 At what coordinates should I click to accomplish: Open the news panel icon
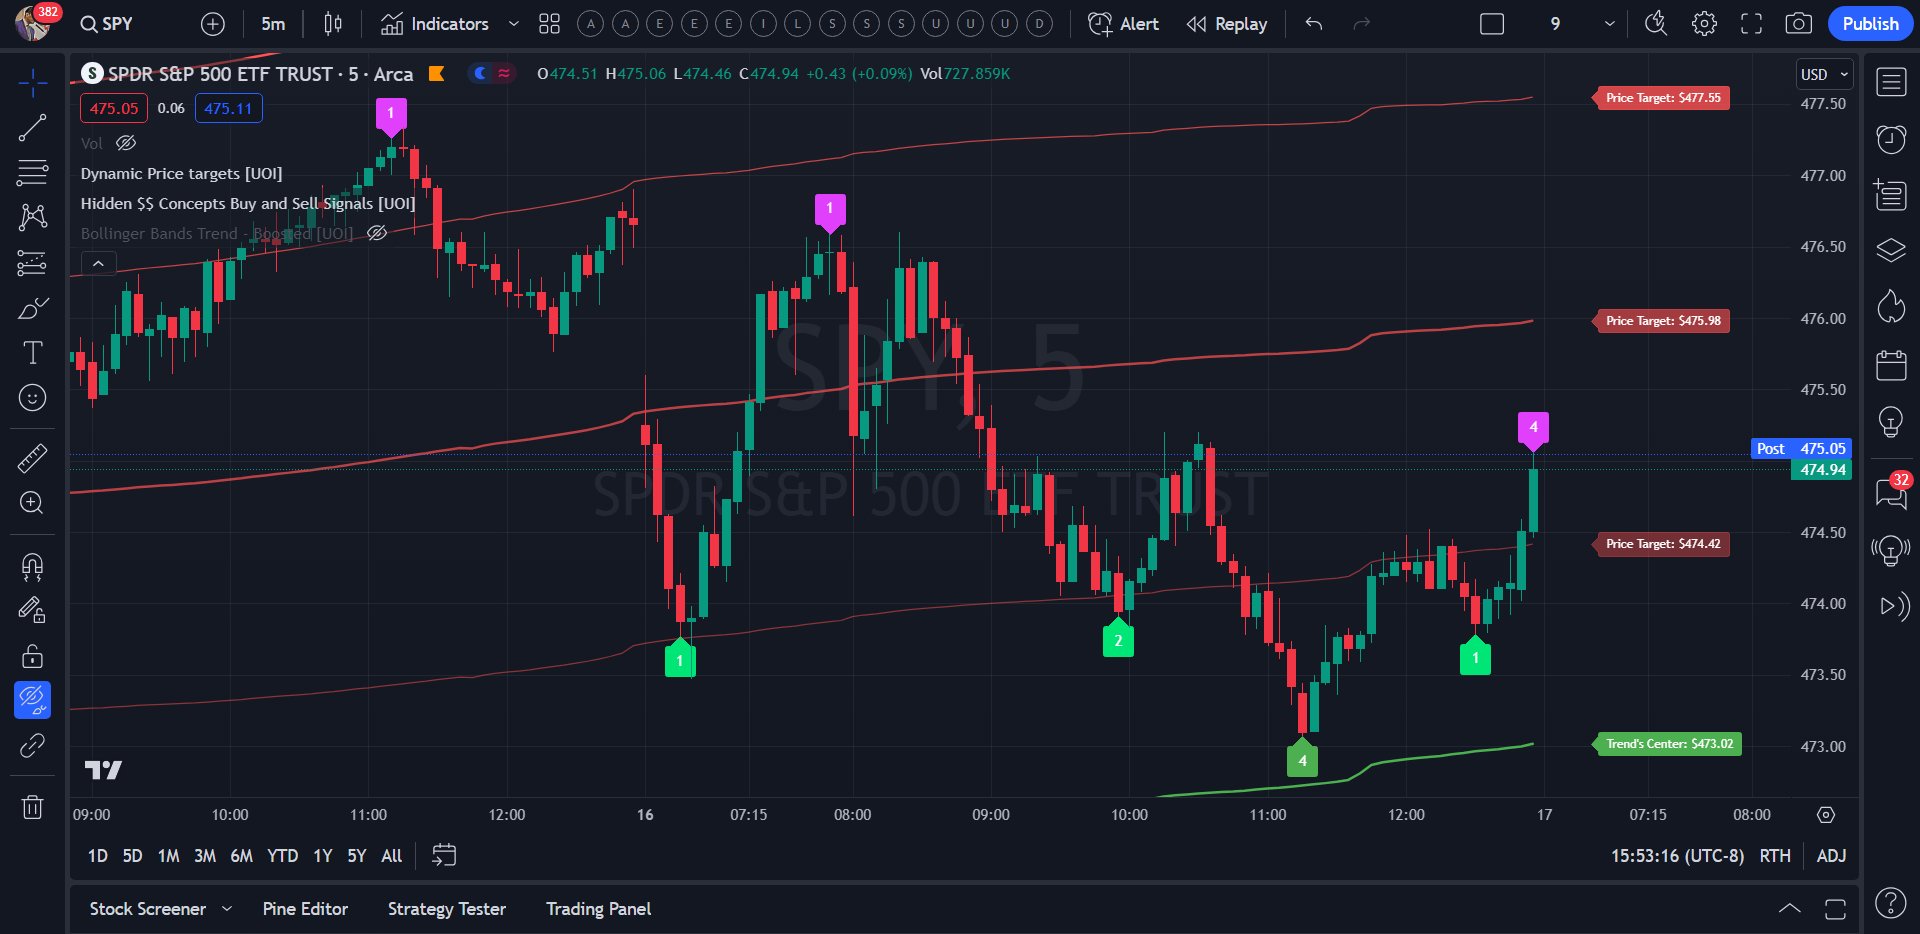click(x=1891, y=194)
